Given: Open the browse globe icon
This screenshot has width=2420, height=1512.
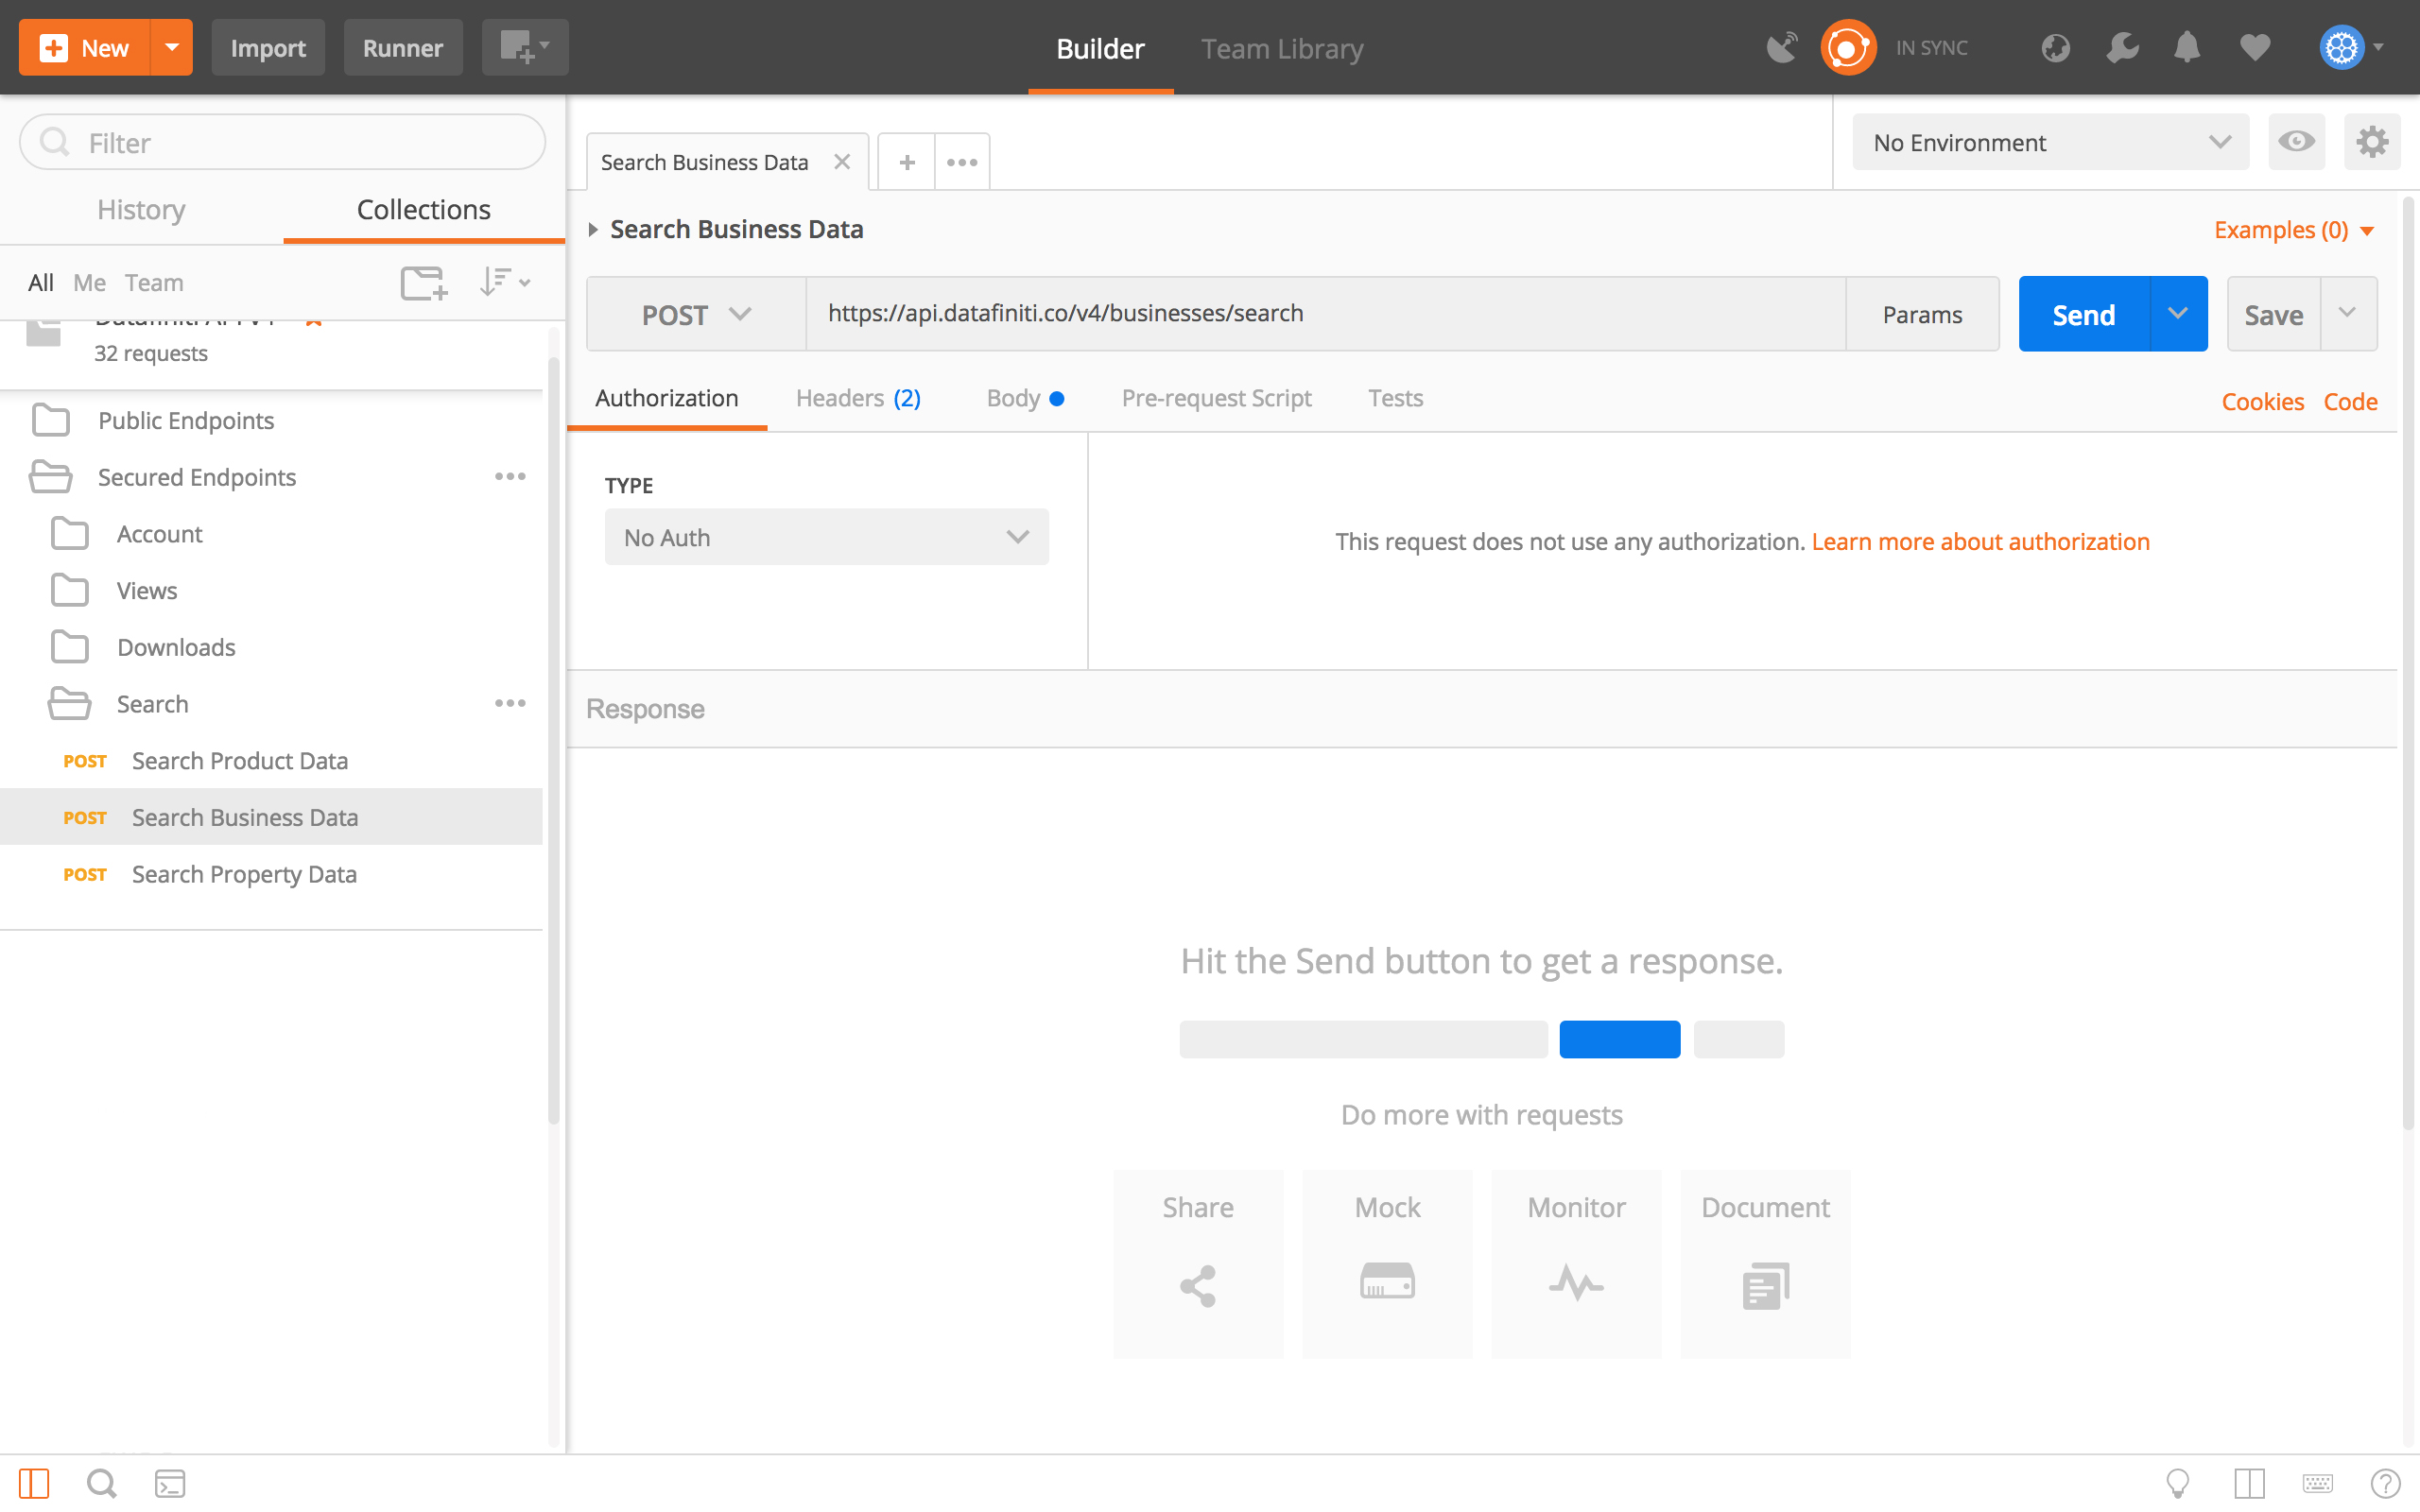Looking at the screenshot, I should point(2055,47).
